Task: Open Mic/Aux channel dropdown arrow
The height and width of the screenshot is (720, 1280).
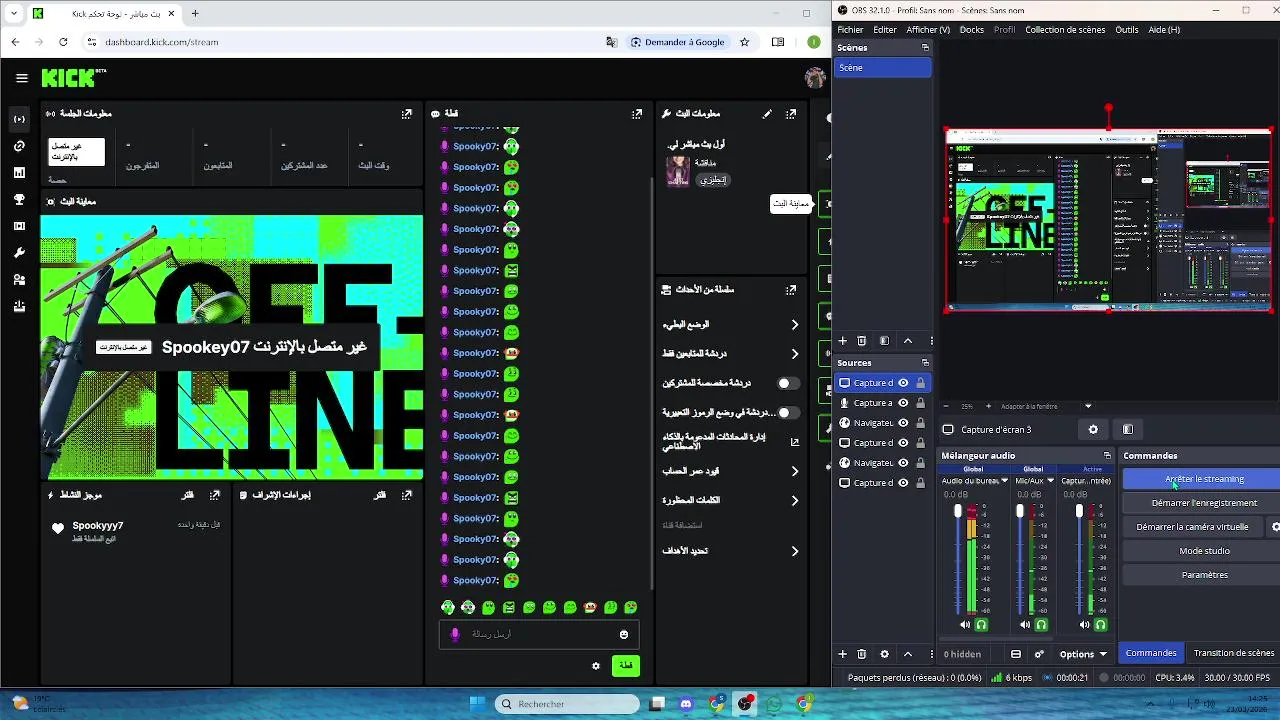Action: point(1050,481)
